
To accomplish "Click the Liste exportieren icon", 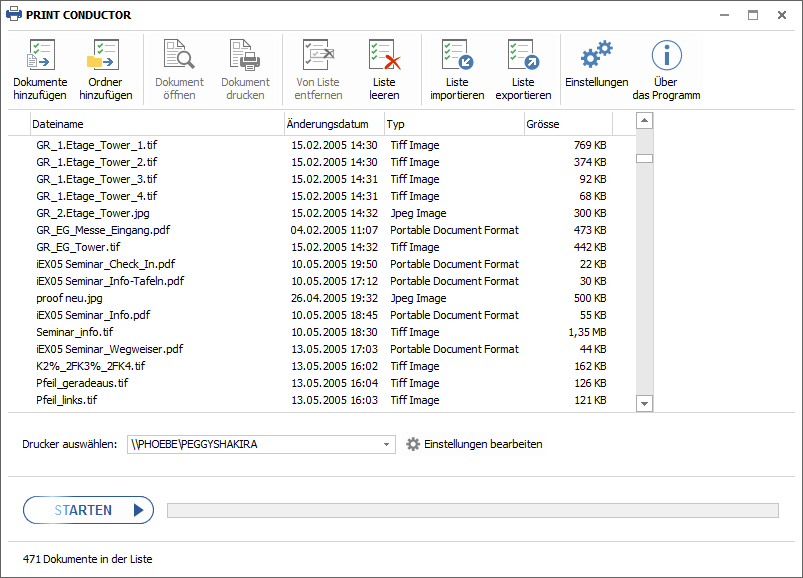I will click(523, 55).
